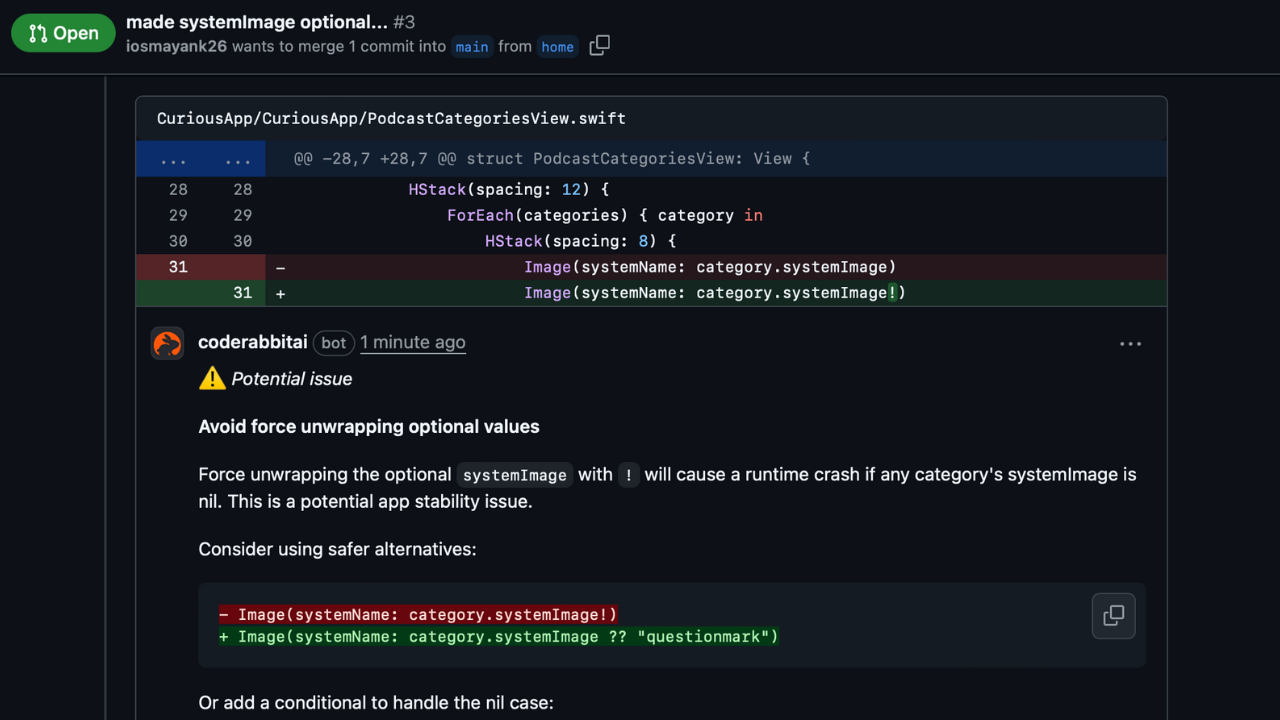Visit the iosmayank26 author profile
The height and width of the screenshot is (720, 1280).
click(176, 47)
